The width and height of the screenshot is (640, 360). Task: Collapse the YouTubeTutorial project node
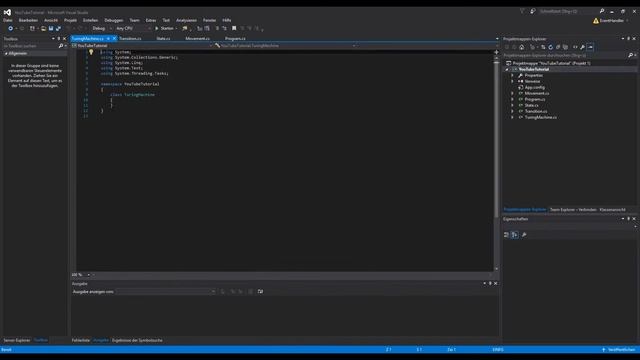507,69
